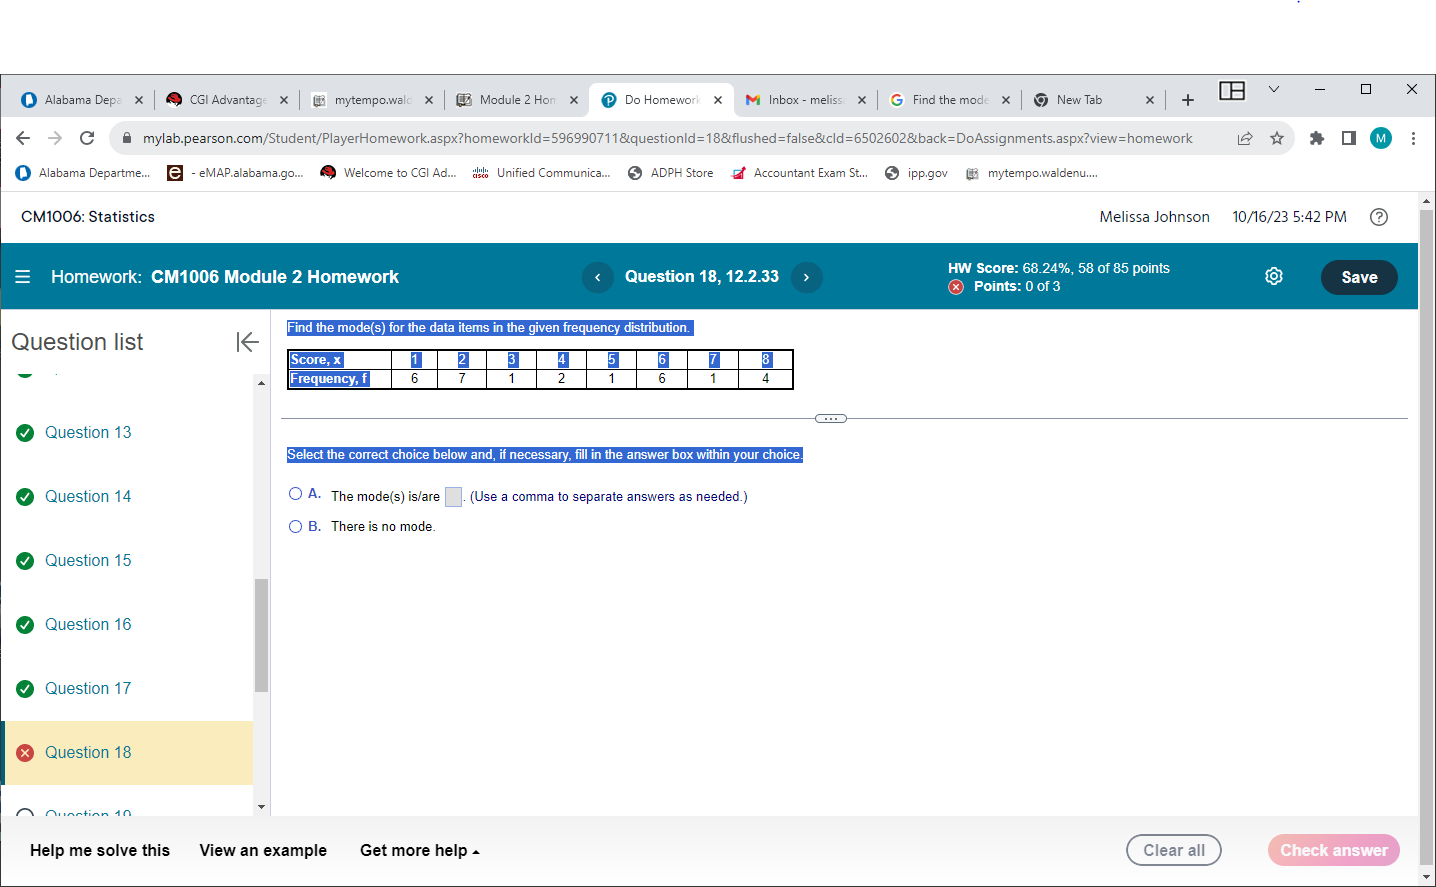The image size is (1436, 887).
Task: Open a new browser tab with plus
Action: [x=1188, y=100]
